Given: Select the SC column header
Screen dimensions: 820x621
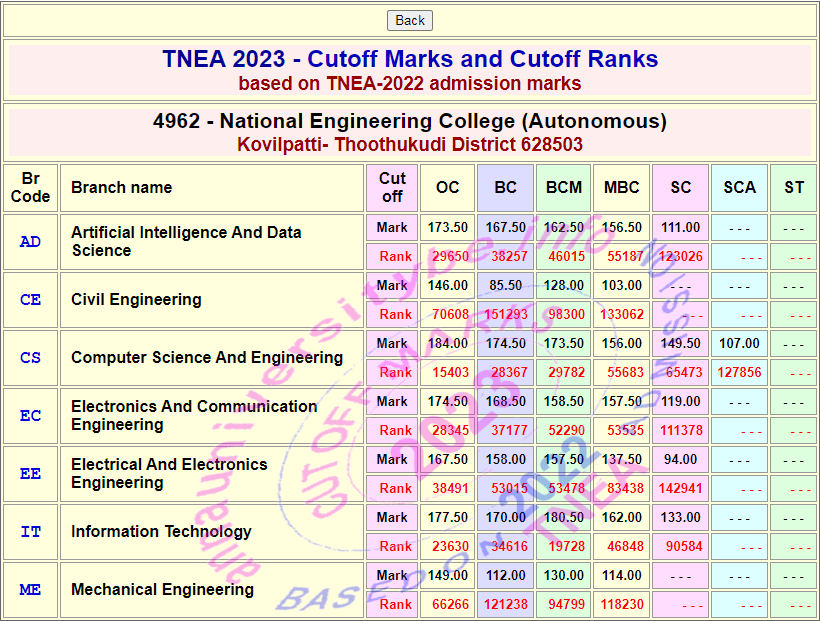Looking at the screenshot, I should [680, 188].
